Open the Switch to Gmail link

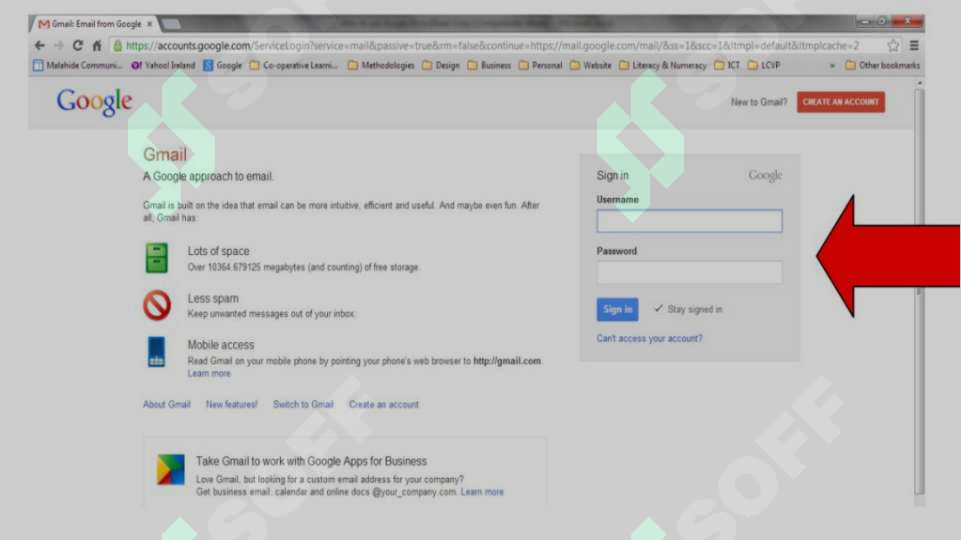click(x=303, y=405)
